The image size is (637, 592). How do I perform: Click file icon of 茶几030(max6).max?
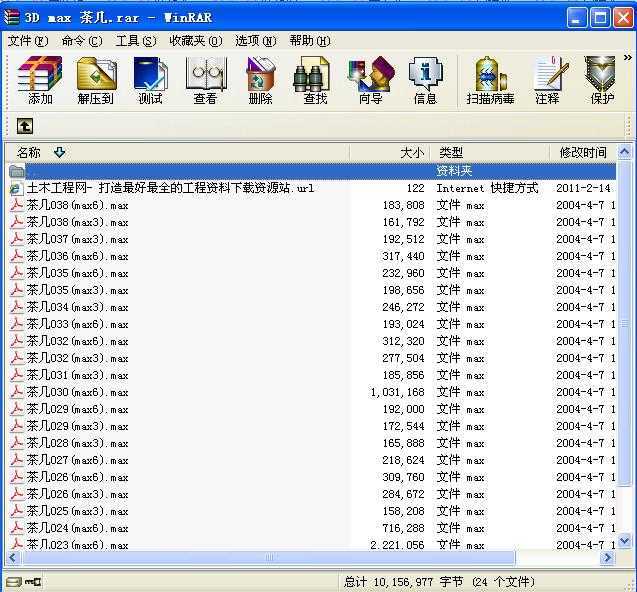pyautogui.click(x=16, y=392)
